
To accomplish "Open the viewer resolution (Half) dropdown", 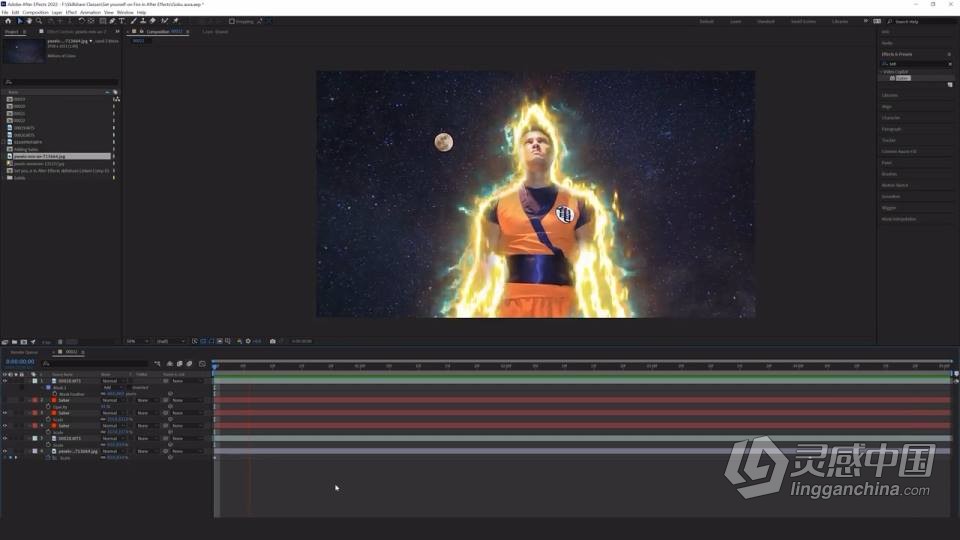I will coord(170,341).
